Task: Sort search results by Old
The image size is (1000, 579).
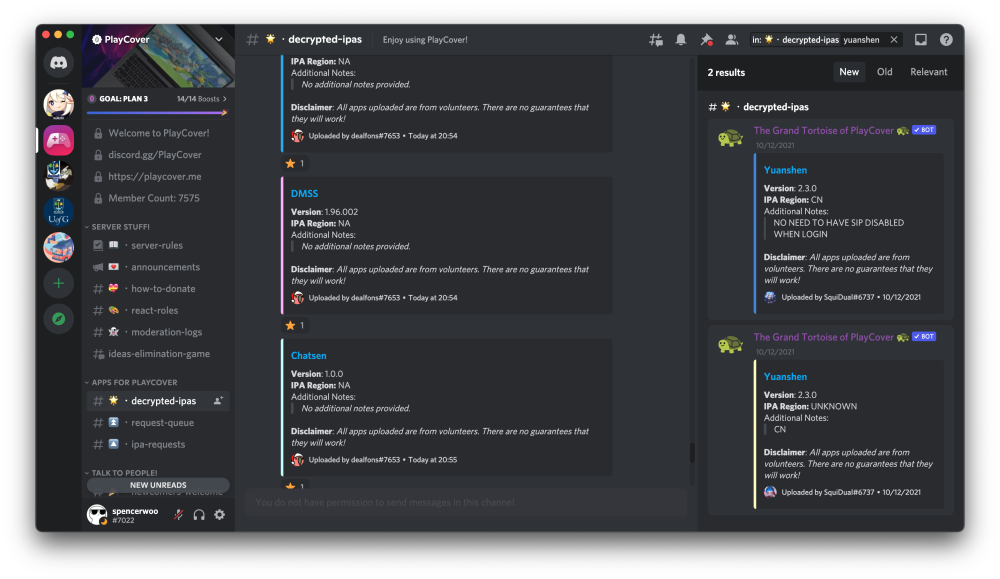Action: pos(884,72)
